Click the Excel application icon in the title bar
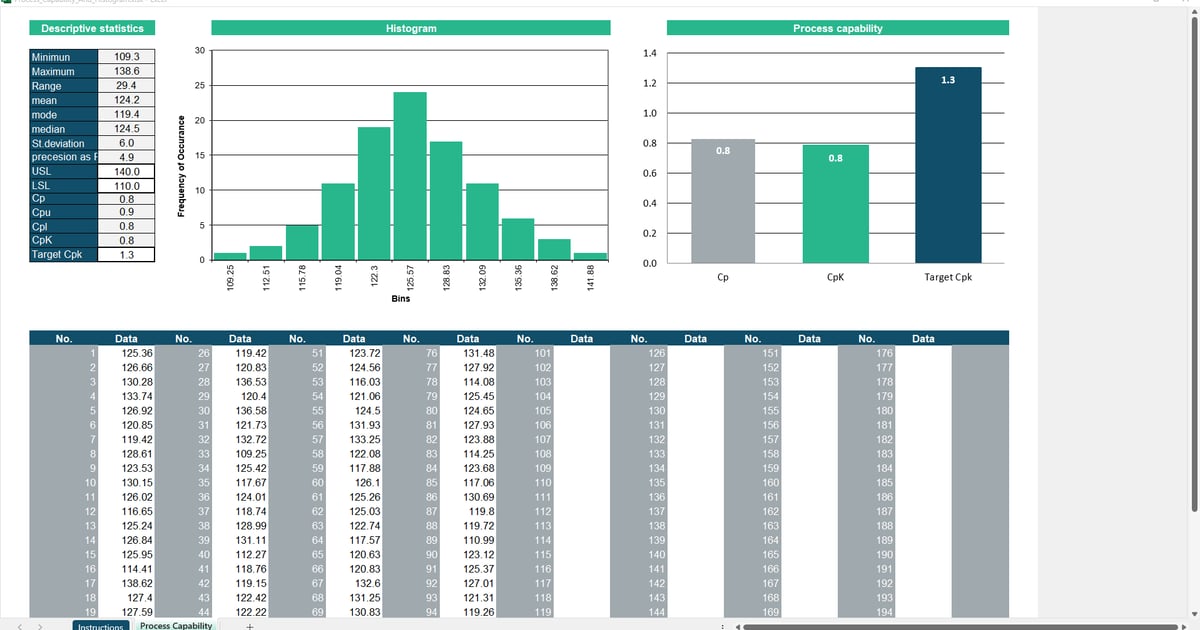The height and width of the screenshot is (630, 1200). [8, 3]
